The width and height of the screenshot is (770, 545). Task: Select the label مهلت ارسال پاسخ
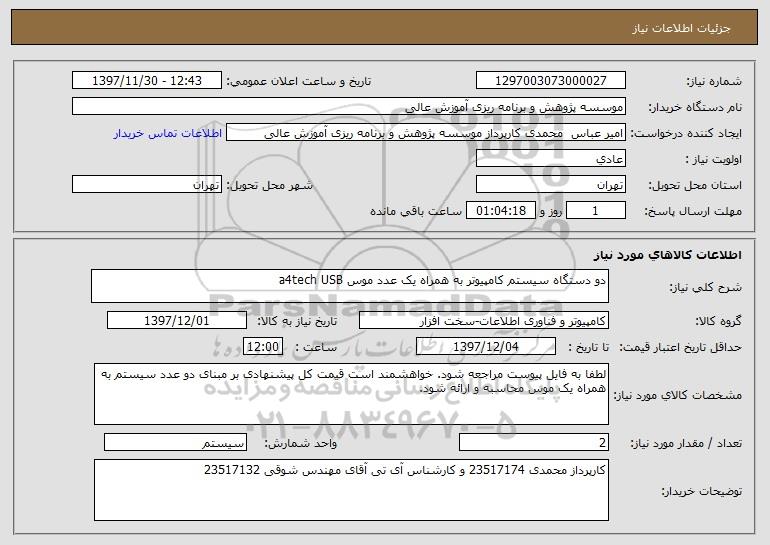coord(693,211)
